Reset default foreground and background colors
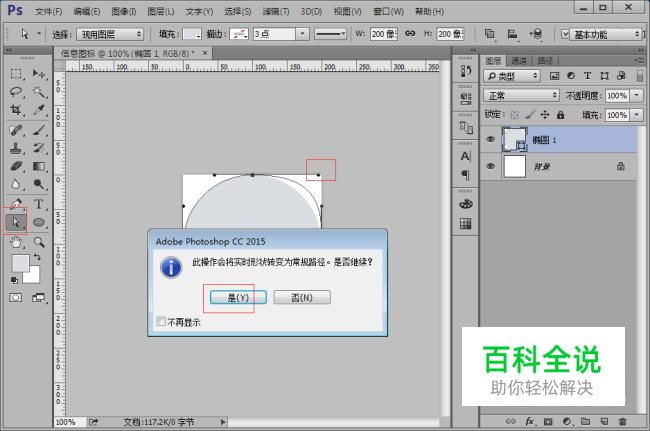650x431 pixels. point(14,281)
